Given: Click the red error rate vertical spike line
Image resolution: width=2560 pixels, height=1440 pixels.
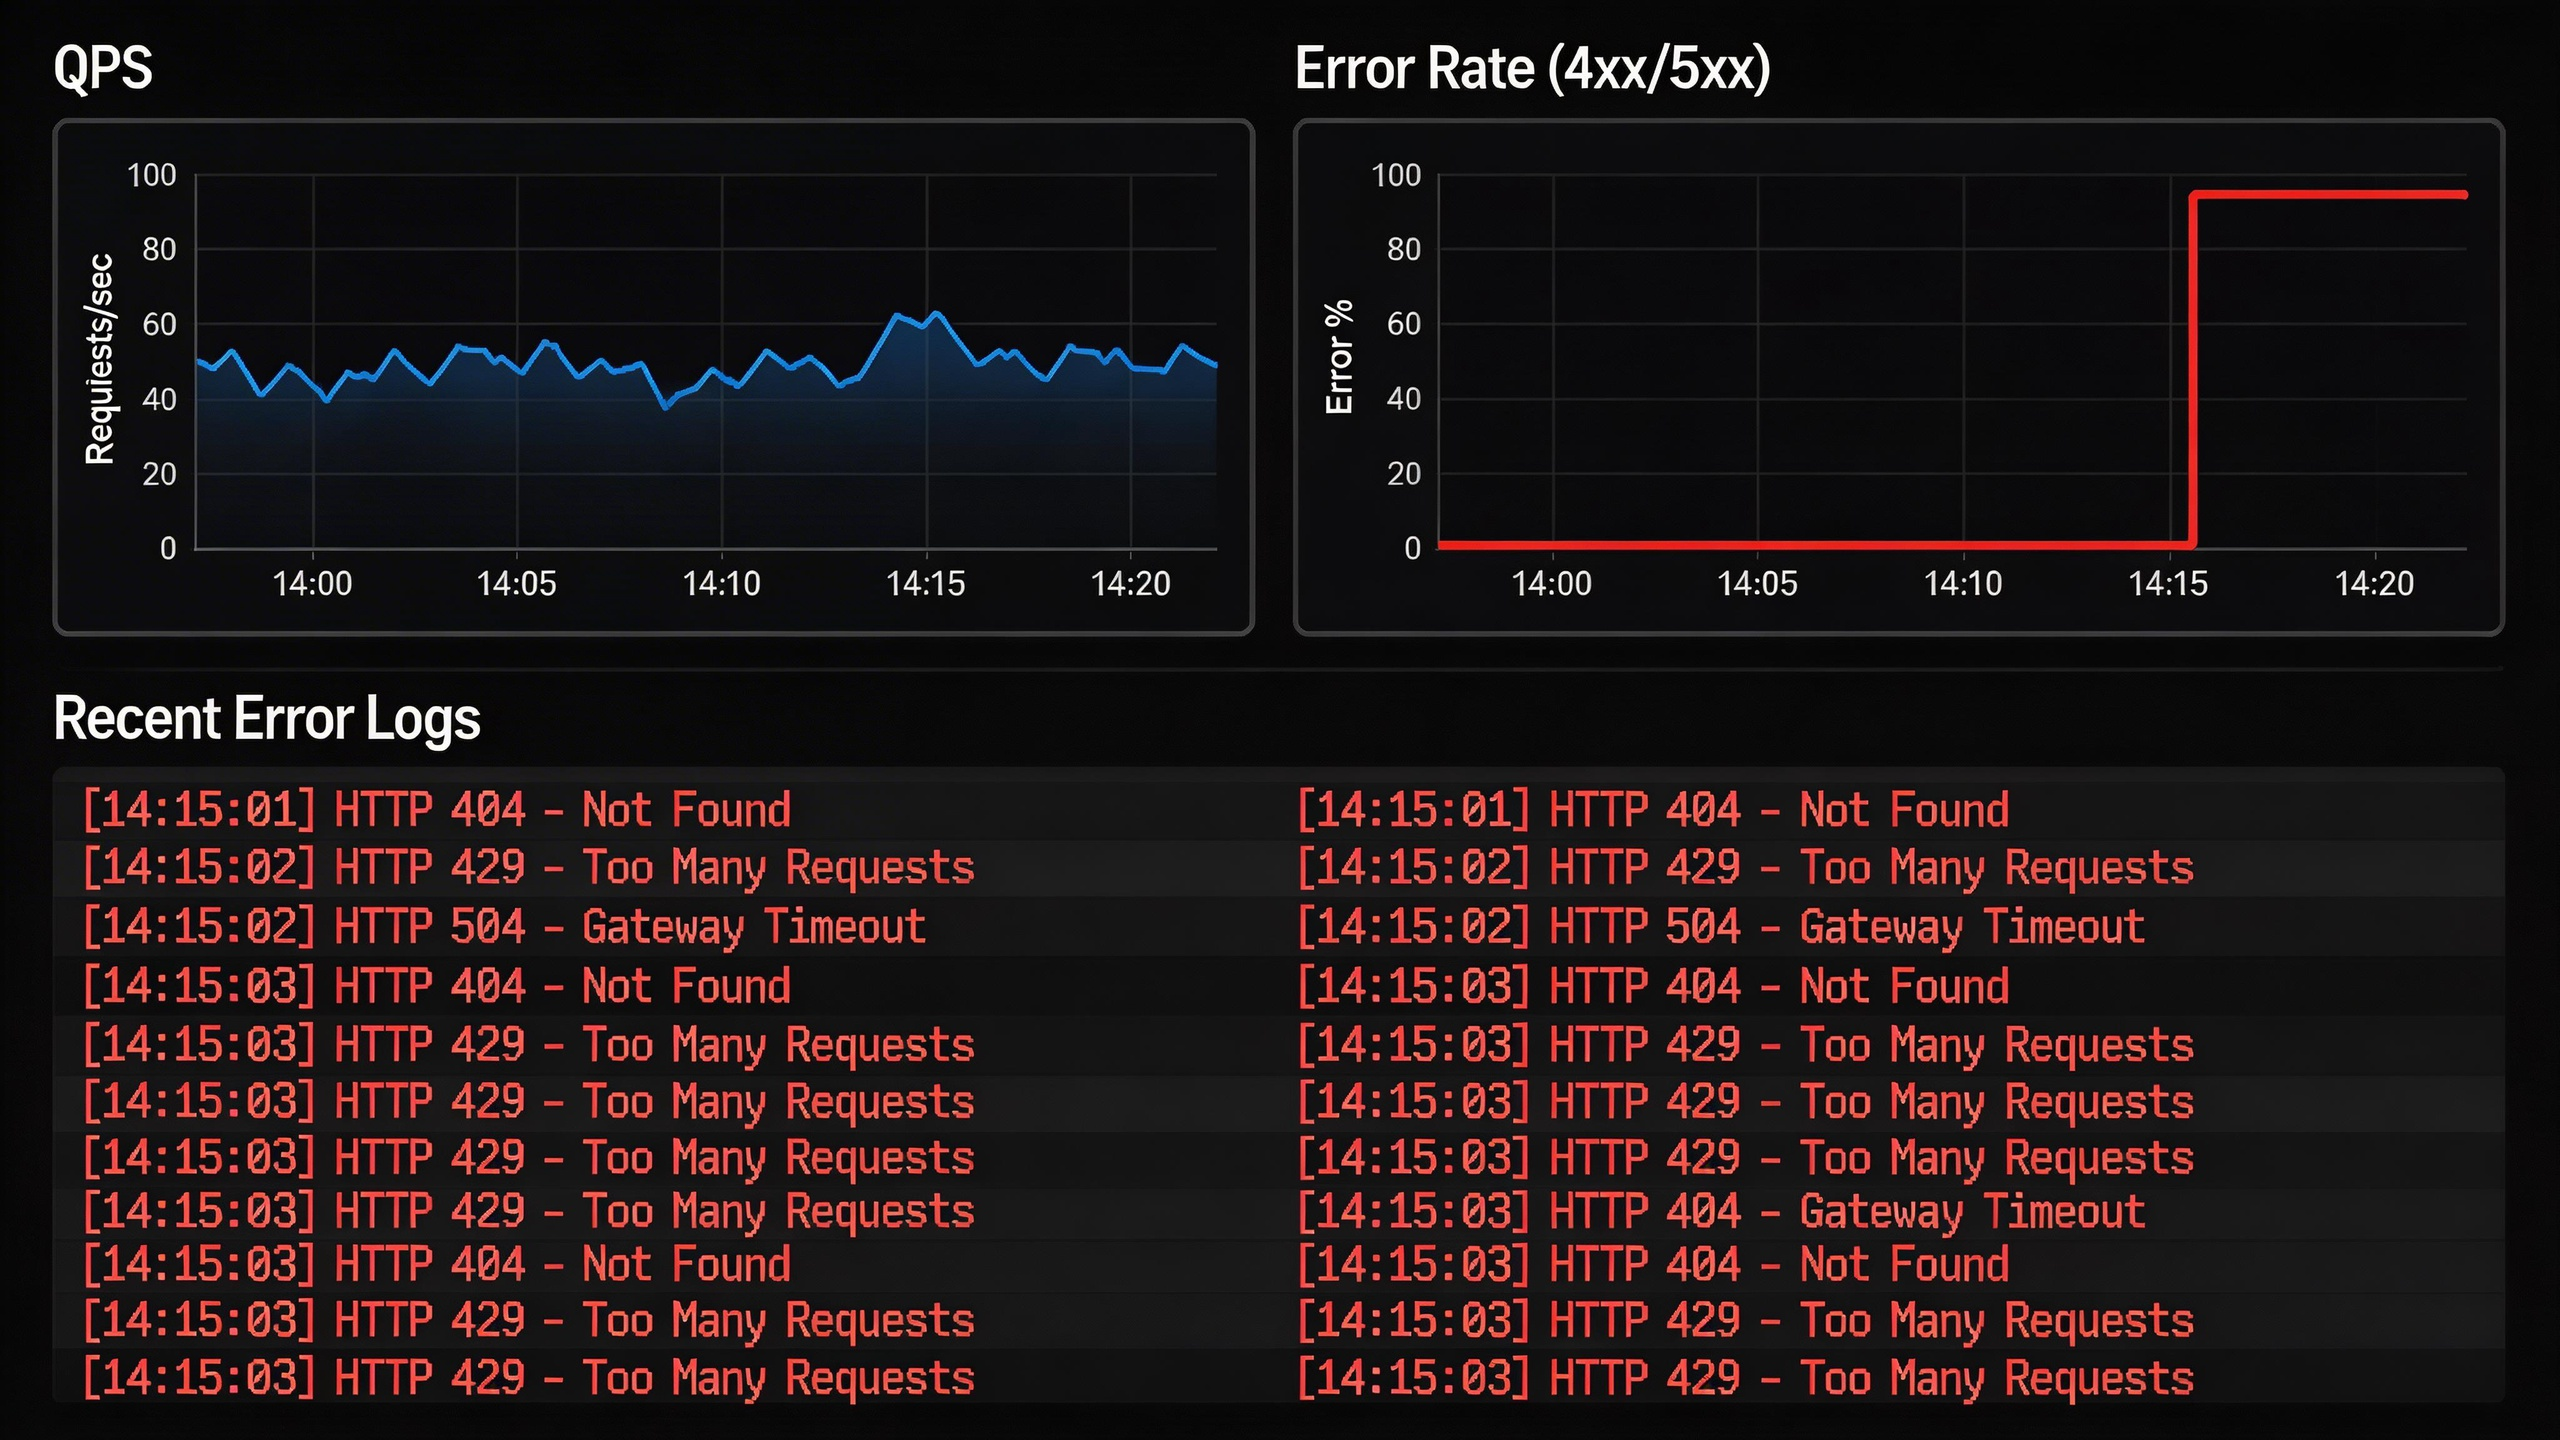Looking at the screenshot, I should [x=2192, y=370].
